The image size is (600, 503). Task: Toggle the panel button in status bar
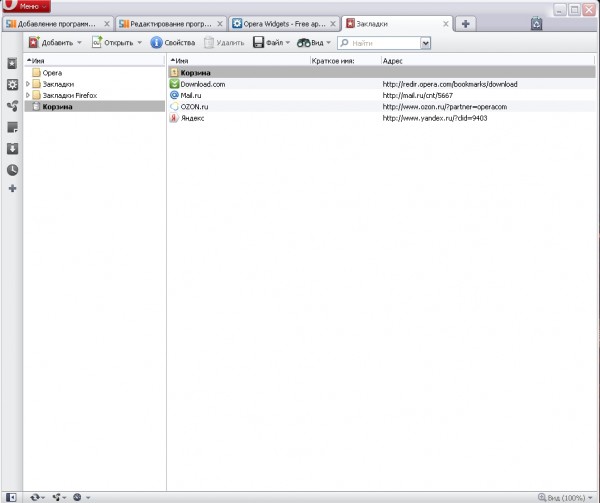pos(11,497)
